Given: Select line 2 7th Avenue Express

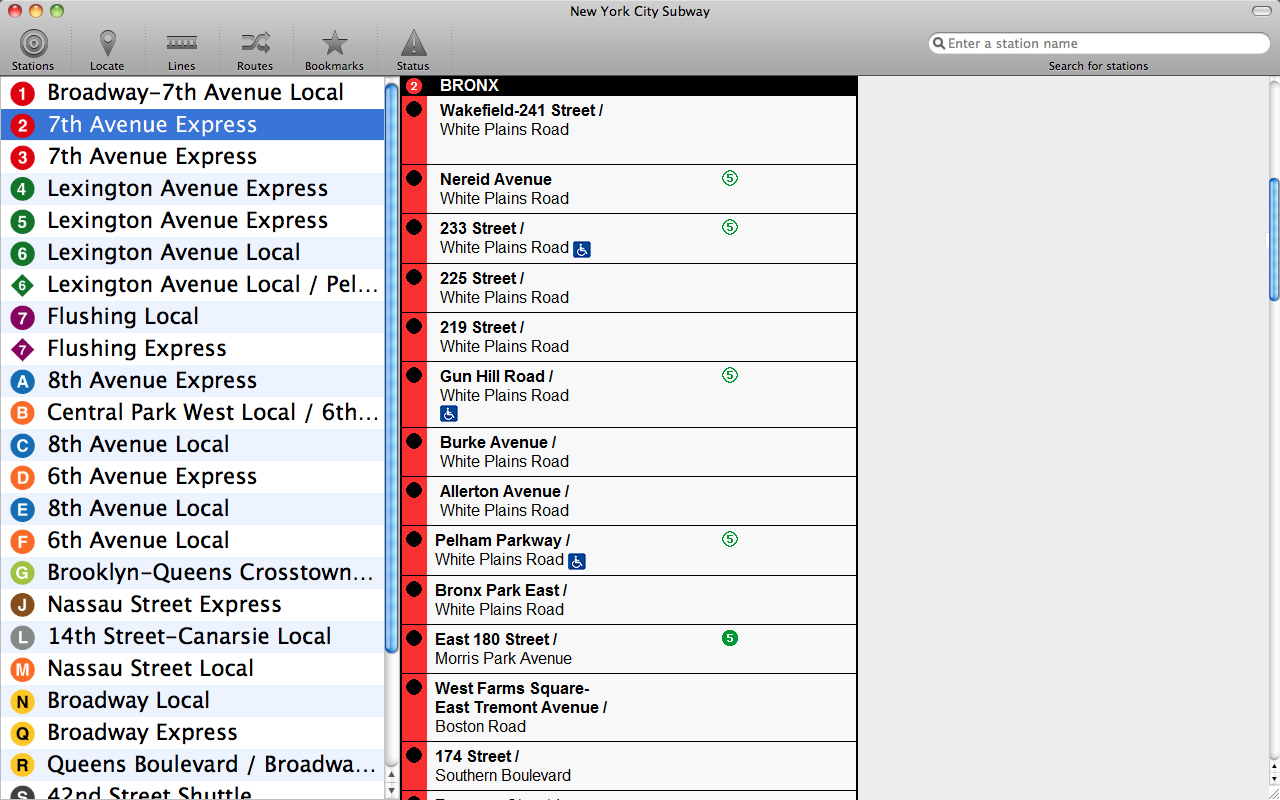Looking at the screenshot, I should coord(192,125).
